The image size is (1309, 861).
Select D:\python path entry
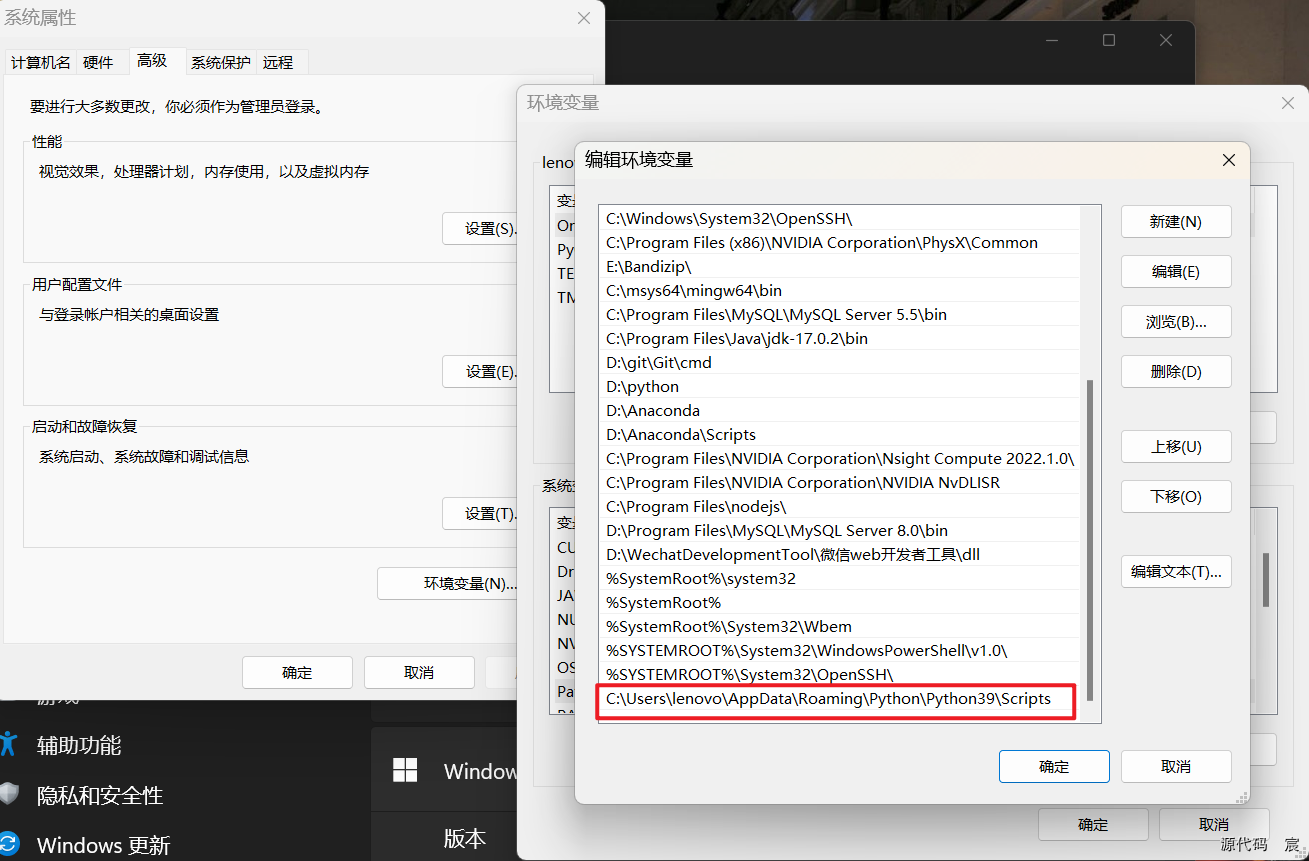(839, 386)
